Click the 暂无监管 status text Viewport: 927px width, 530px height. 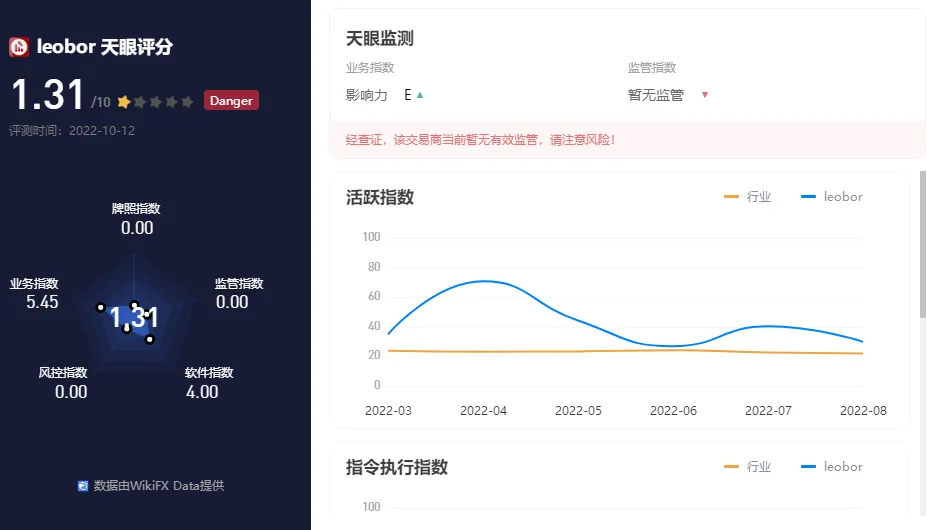656,95
